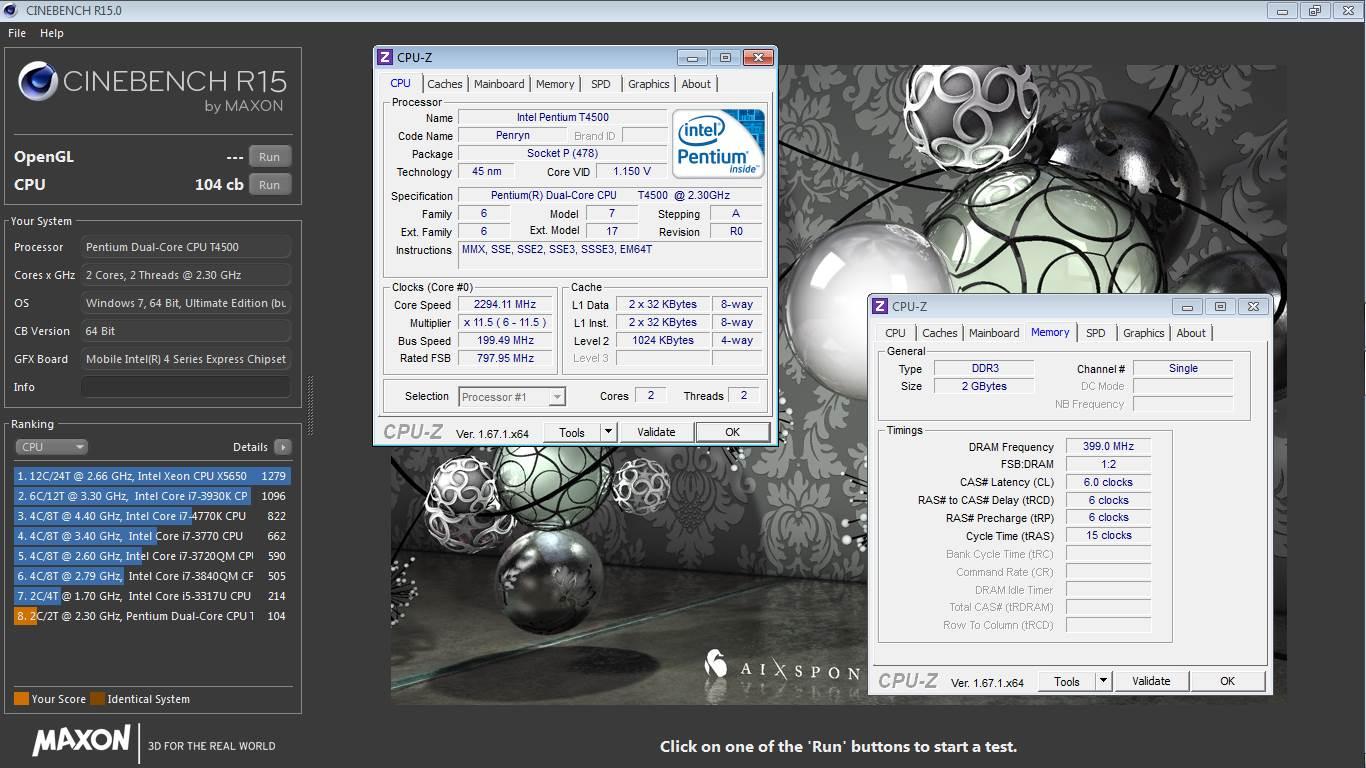This screenshot has height=768, width=1366.
Task: Open the CPU ranking type dropdown
Action: [x=52, y=447]
